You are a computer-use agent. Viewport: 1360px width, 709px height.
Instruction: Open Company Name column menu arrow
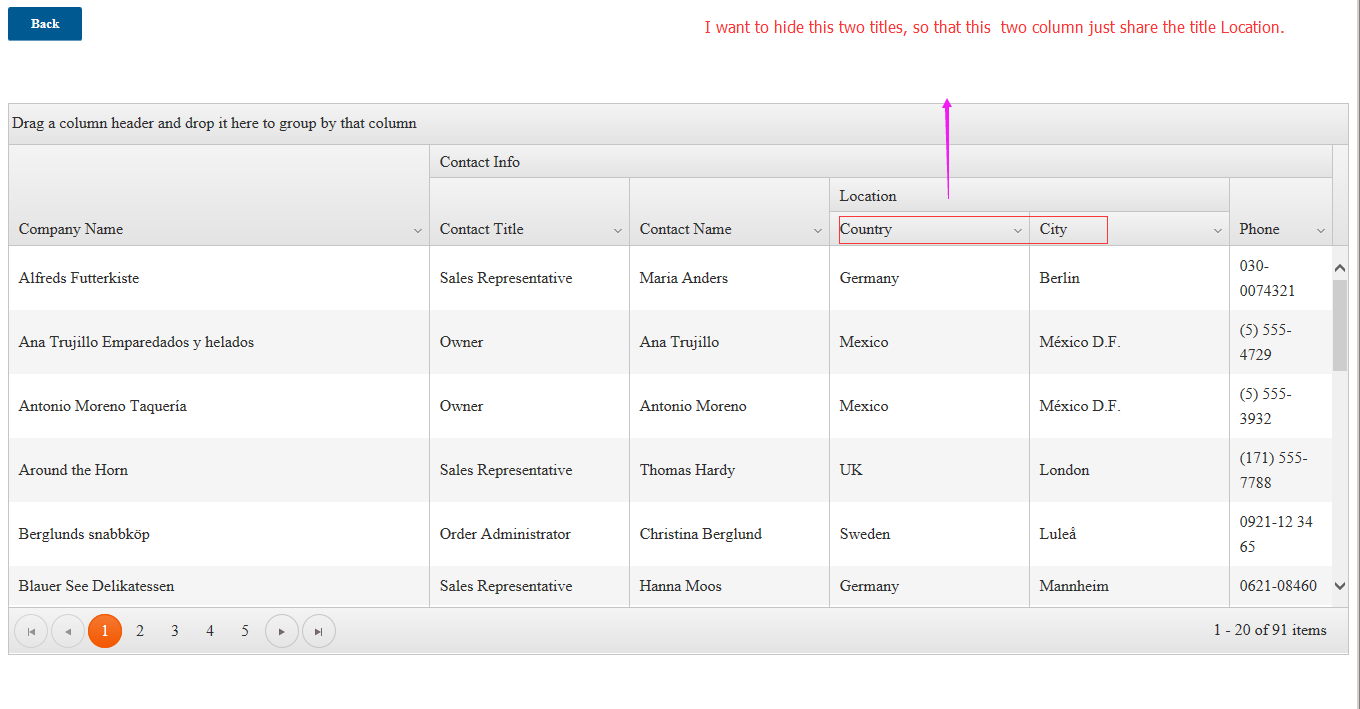(x=418, y=230)
